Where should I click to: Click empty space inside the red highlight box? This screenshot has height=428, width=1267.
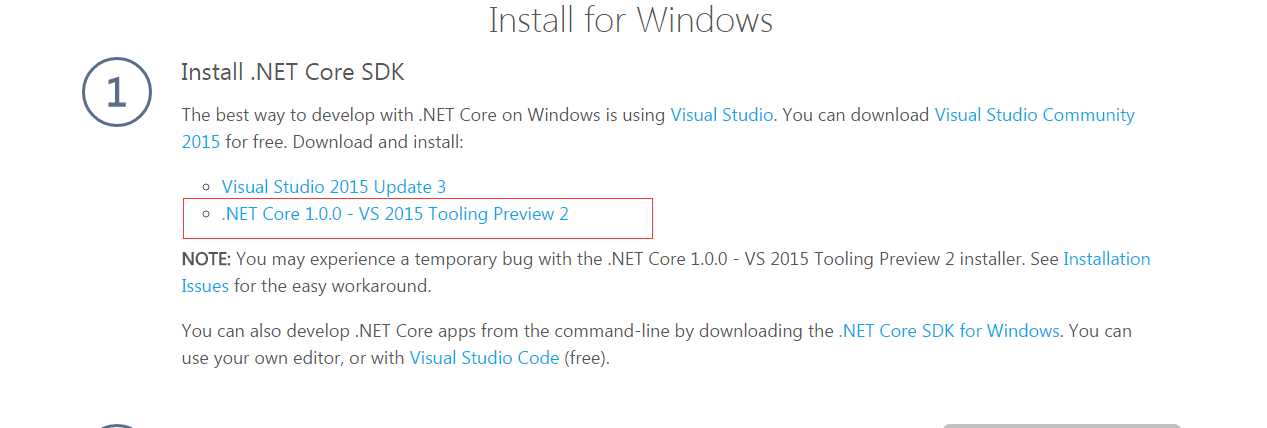click(610, 218)
